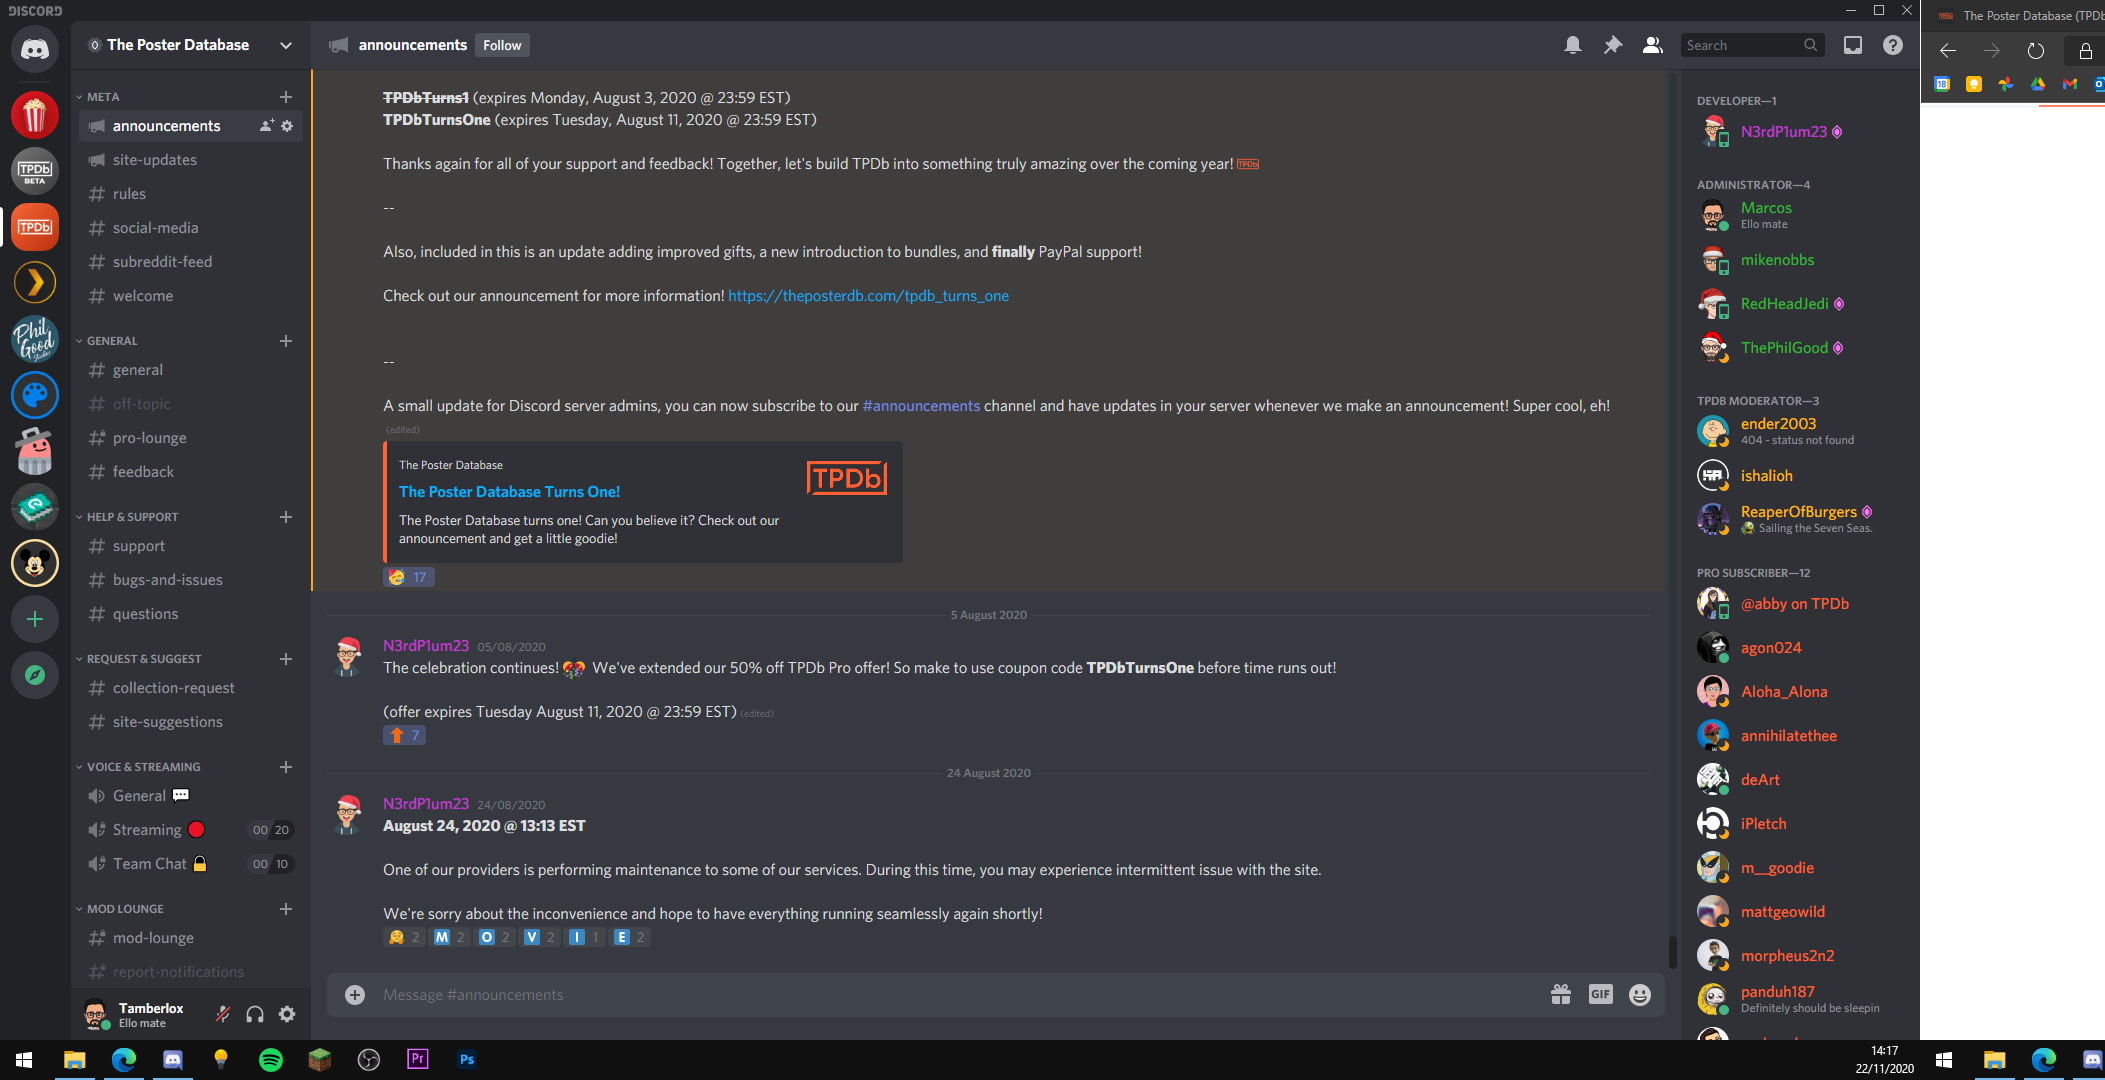Collapse the VOICE & STREAMING category
Viewport: 2105px width, 1080px height.
point(139,766)
